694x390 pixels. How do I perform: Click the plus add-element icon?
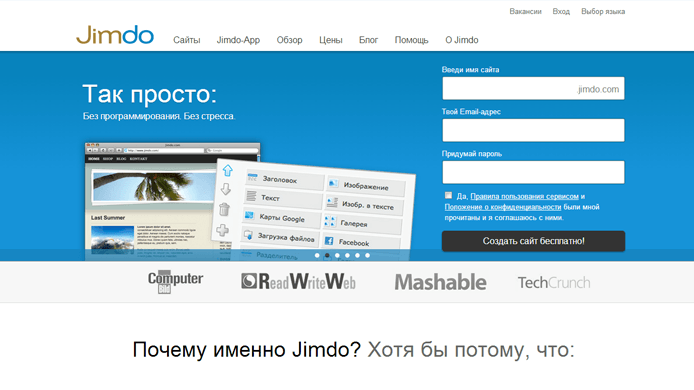[223, 230]
